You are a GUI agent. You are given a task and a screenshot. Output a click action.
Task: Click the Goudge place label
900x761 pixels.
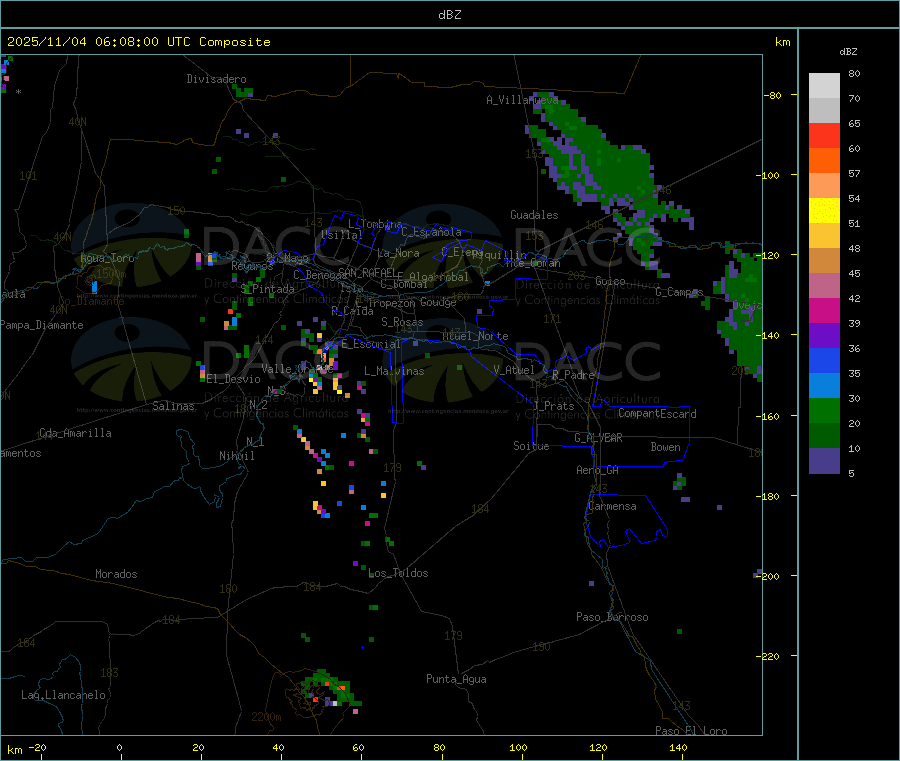click(438, 302)
